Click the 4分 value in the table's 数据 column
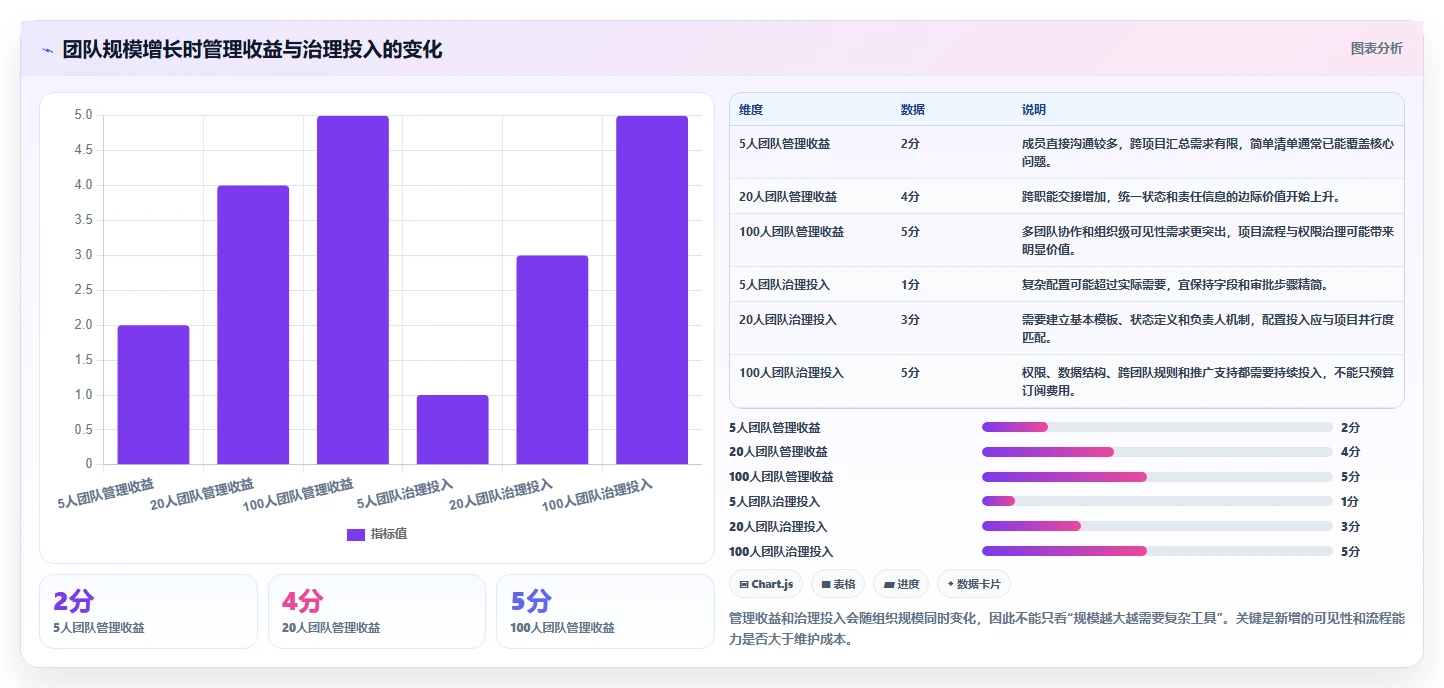Image resolution: width=1444 pixels, height=688 pixels. [x=909, y=196]
